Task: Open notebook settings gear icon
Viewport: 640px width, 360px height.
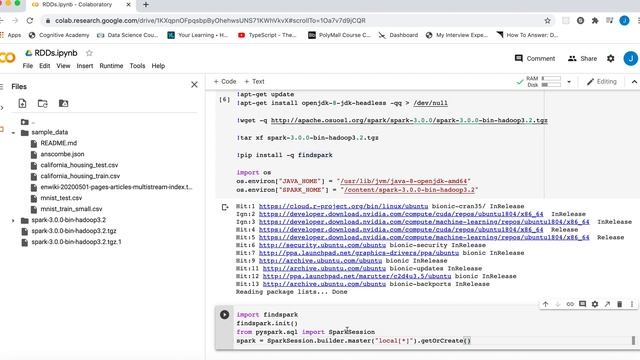Action: (611, 58)
